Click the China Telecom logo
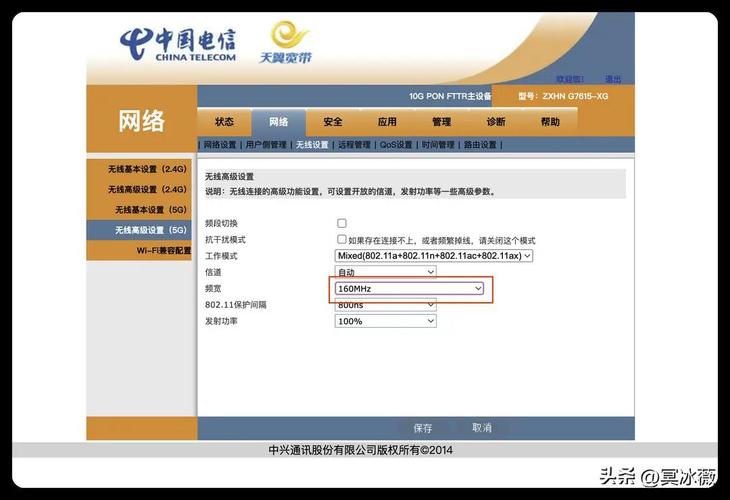730x500 pixels. [178, 45]
